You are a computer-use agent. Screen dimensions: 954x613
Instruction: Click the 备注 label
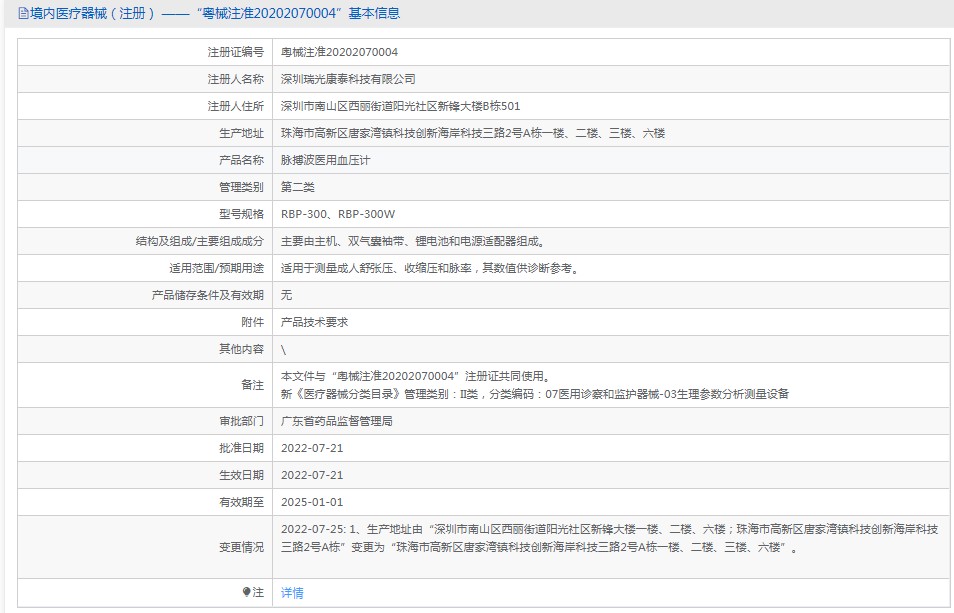(x=252, y=385)
